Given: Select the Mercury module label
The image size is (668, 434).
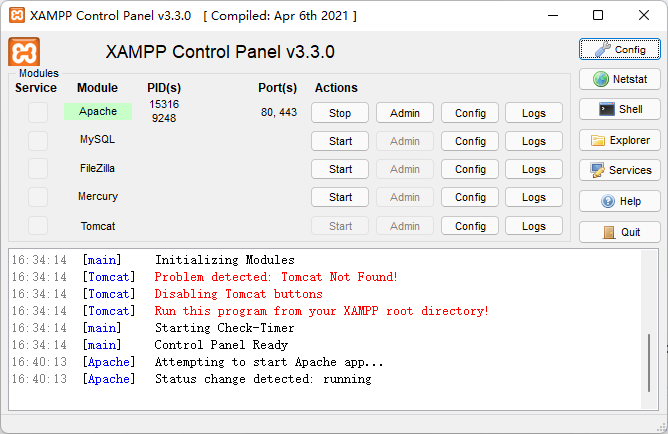Looking at the screenshot, I should [98, 196].
